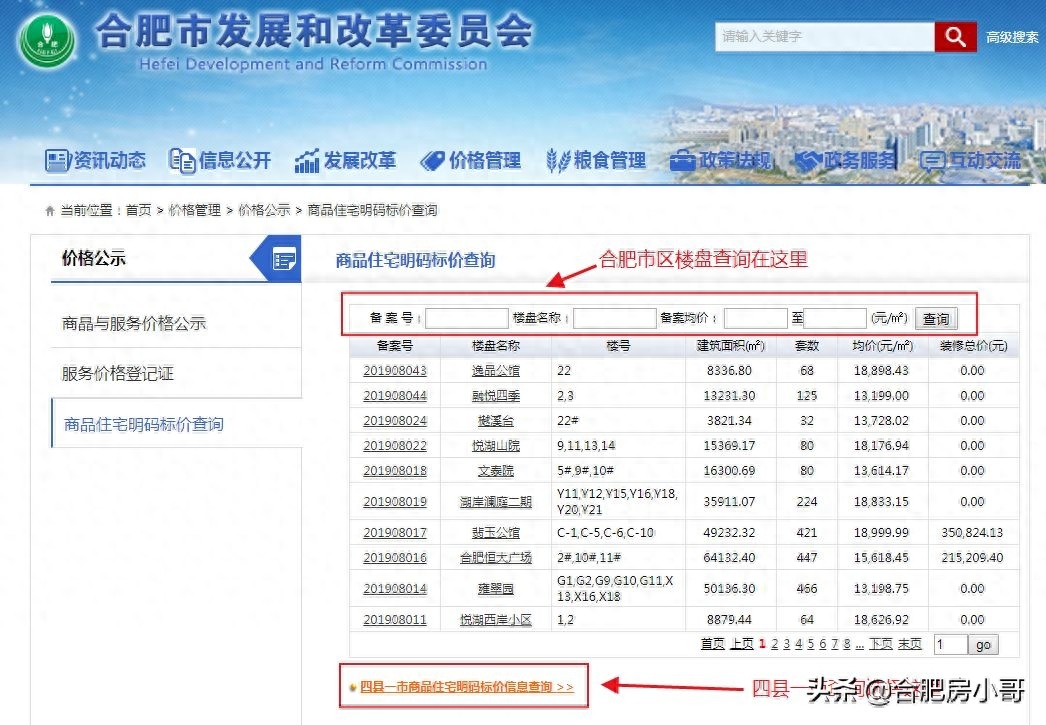Go to page 5 in pagination
Viewport: 1046px width, 725px height.
(x=811, y=644)
